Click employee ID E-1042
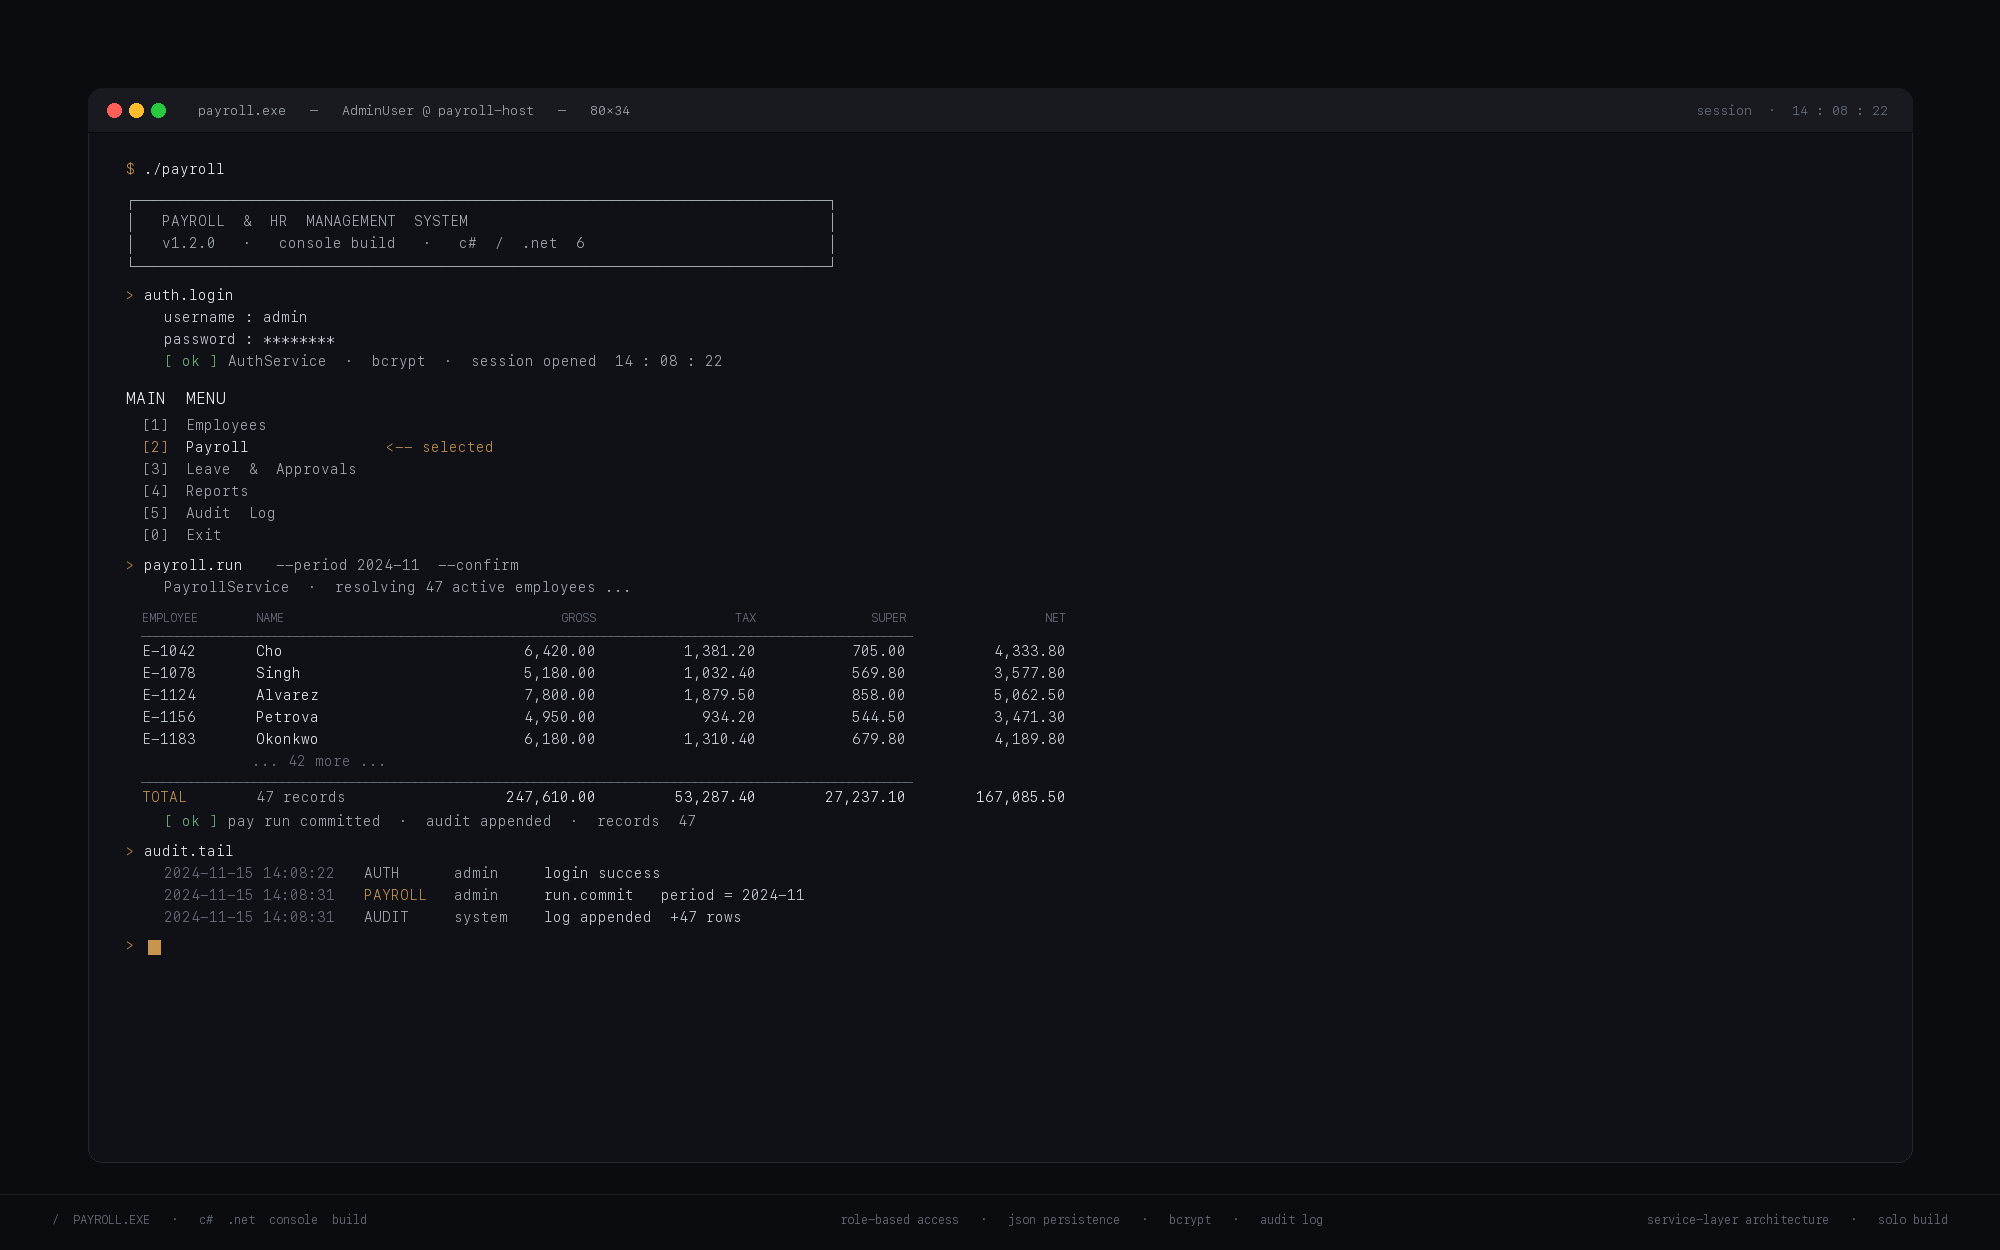Screen dimensions: 2000x1250 tap(169, 651)
